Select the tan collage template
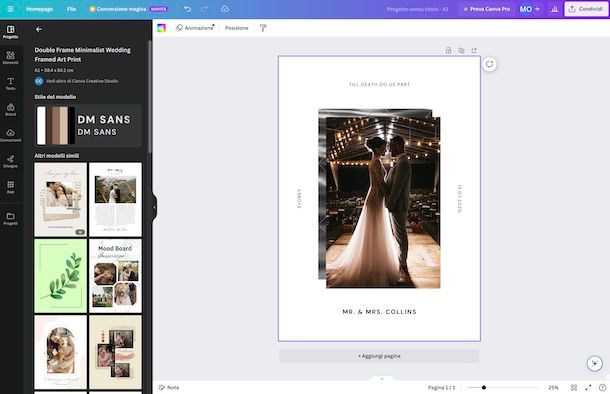This screenshot has height=394, width=610. click(116, 352)
